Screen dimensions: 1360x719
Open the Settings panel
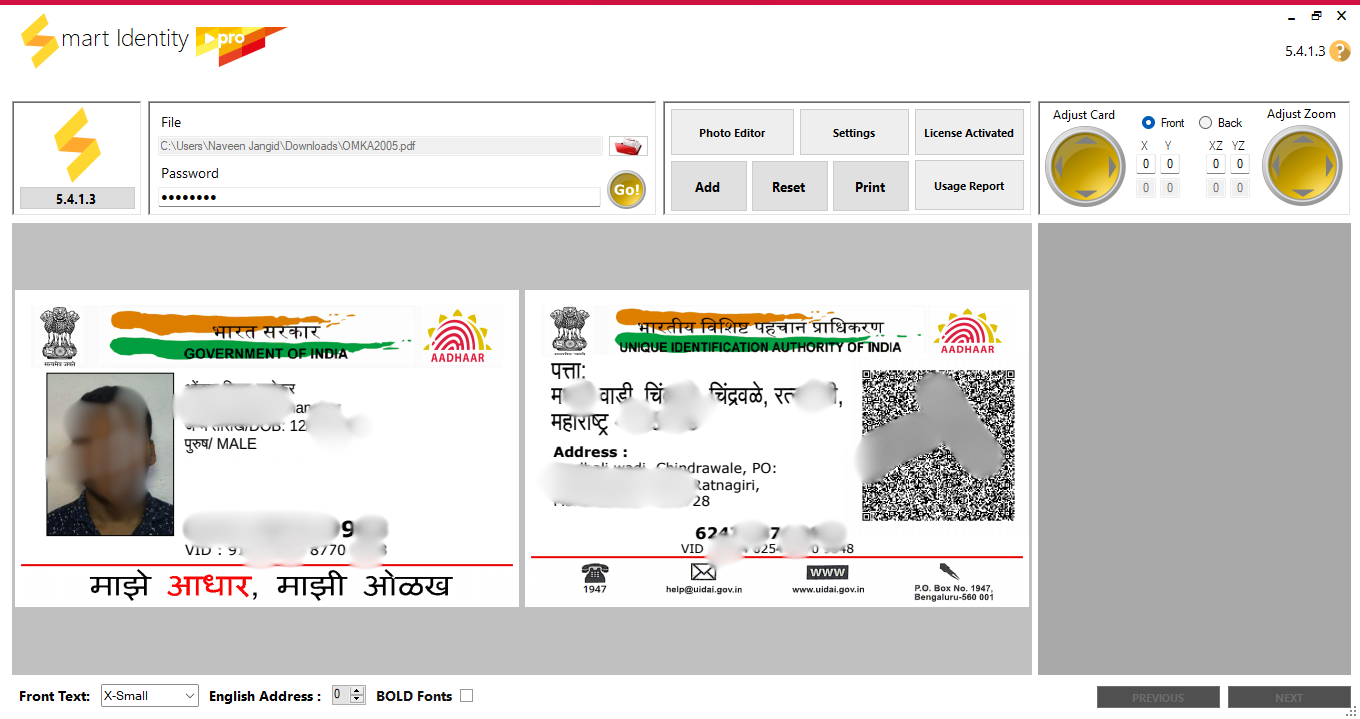coord(854,133)
